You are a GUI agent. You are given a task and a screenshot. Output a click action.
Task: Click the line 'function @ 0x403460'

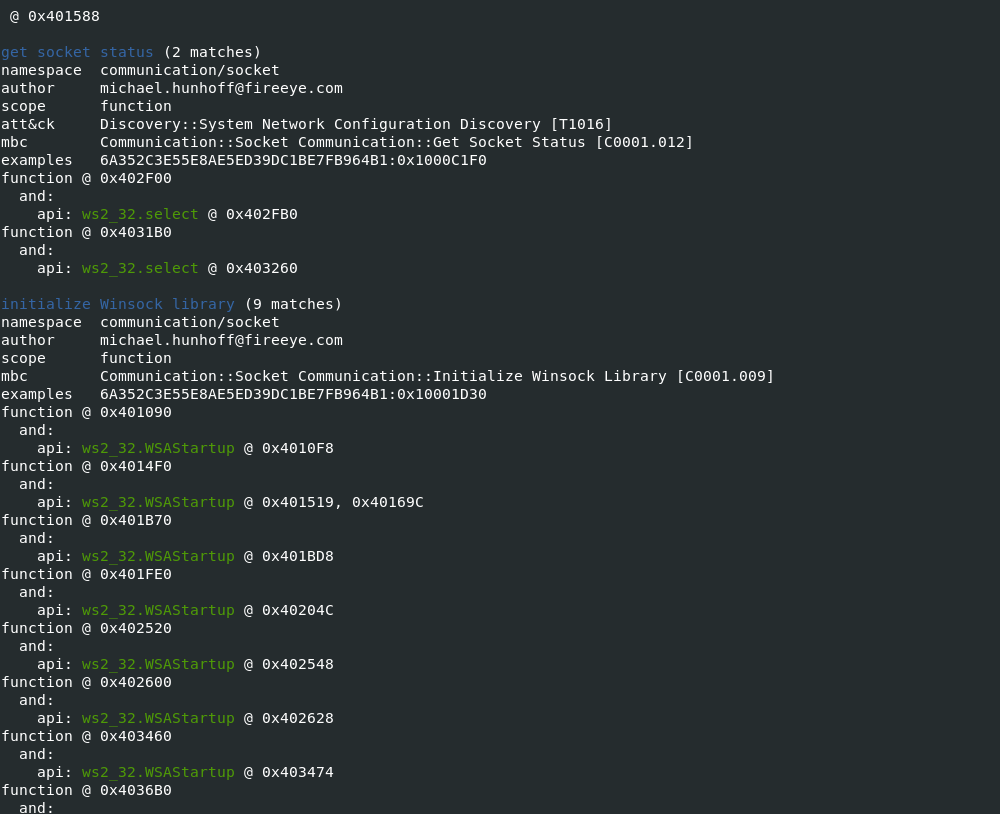click(x=86, y=736)
